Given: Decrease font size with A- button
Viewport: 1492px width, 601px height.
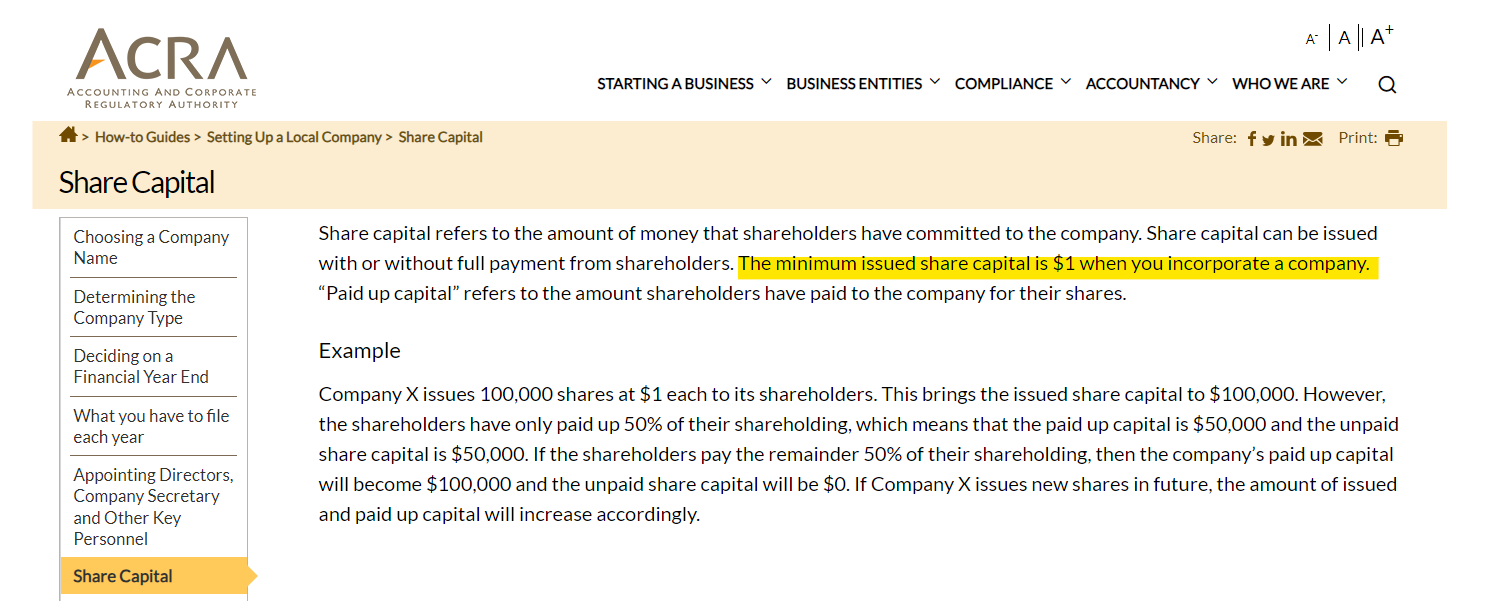Looking at the screenshot, I should point(1312,39).
